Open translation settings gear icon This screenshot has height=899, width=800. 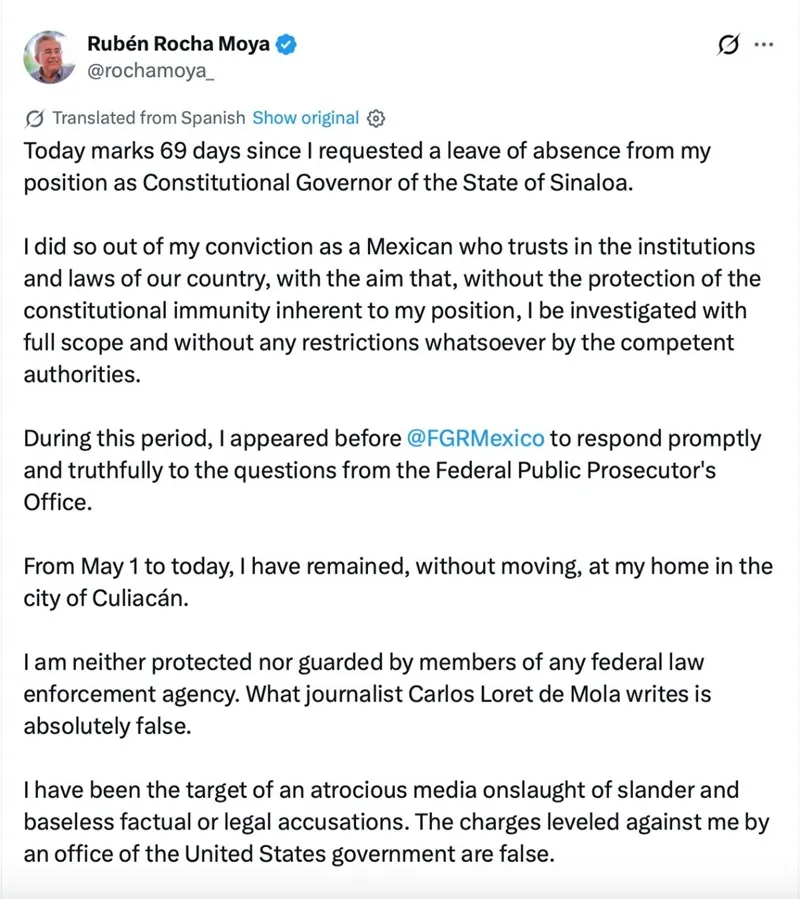tap(376, 118)
